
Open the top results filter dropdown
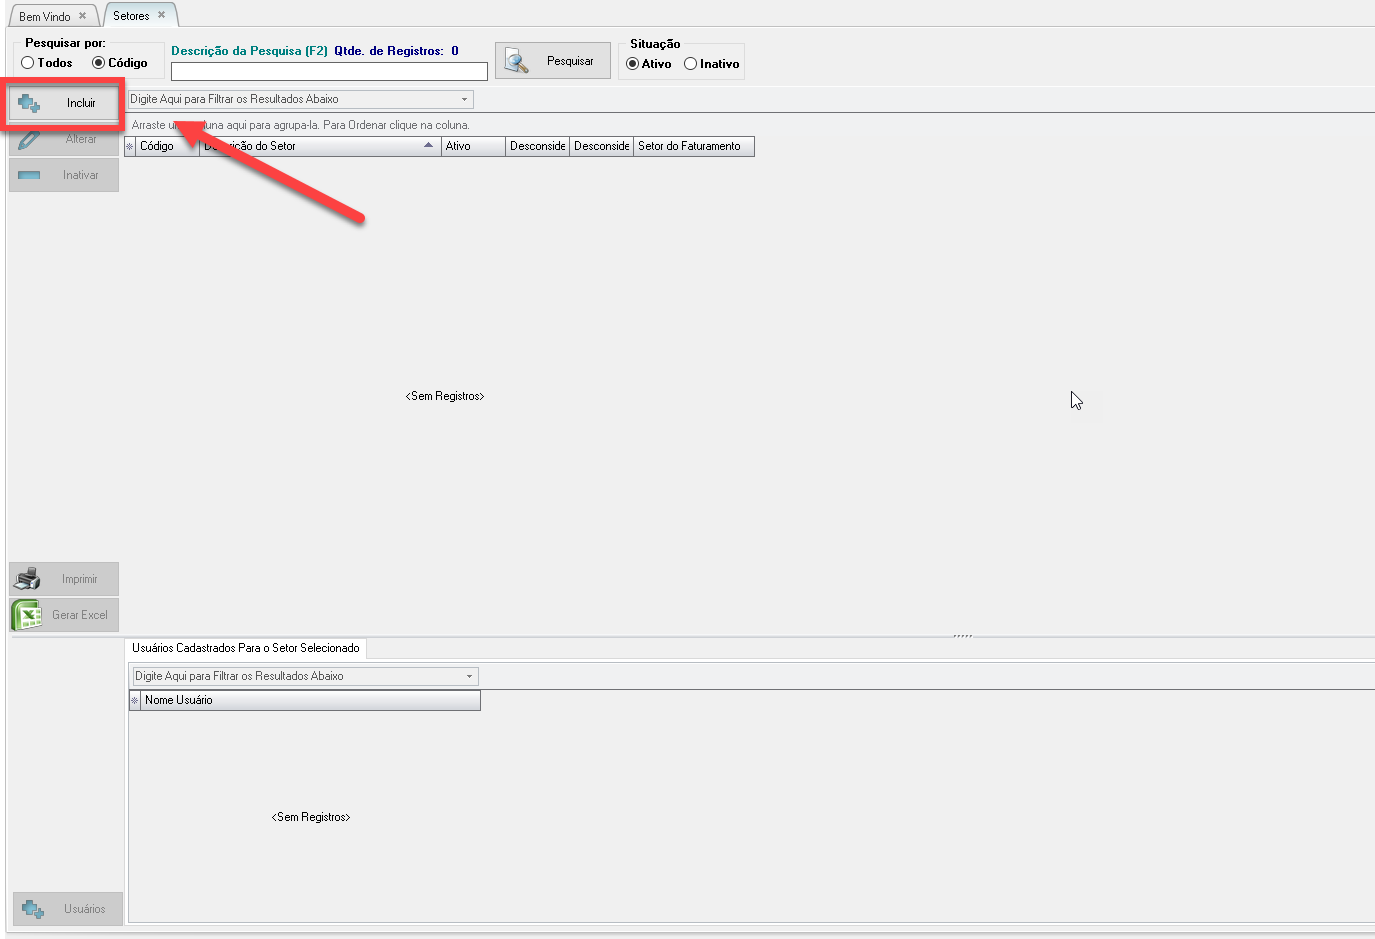(464, 100)
